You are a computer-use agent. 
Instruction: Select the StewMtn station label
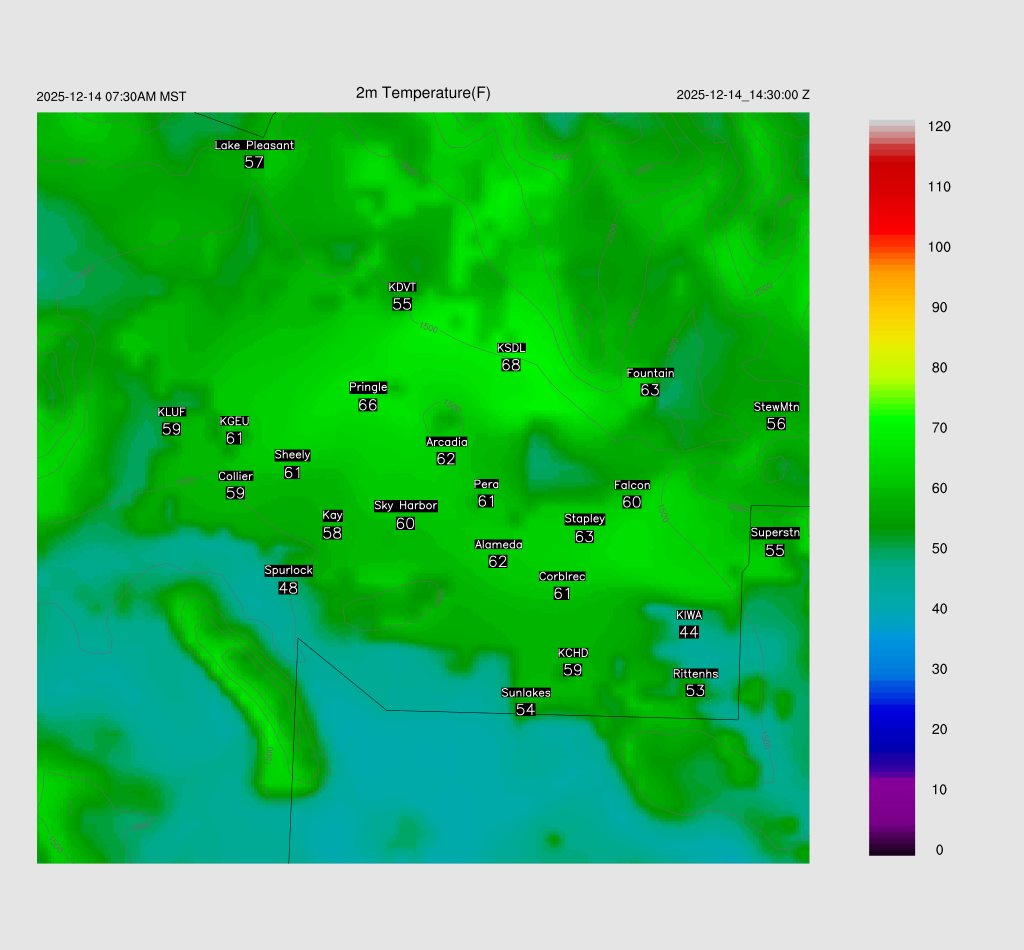tap(776, 407)
